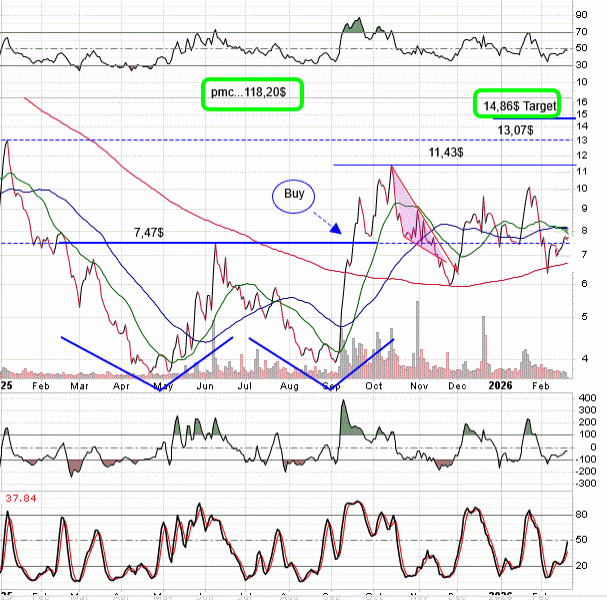Click the 16 price axis label
The width and height of the screenshot is (607, 600).
(581, 101)
